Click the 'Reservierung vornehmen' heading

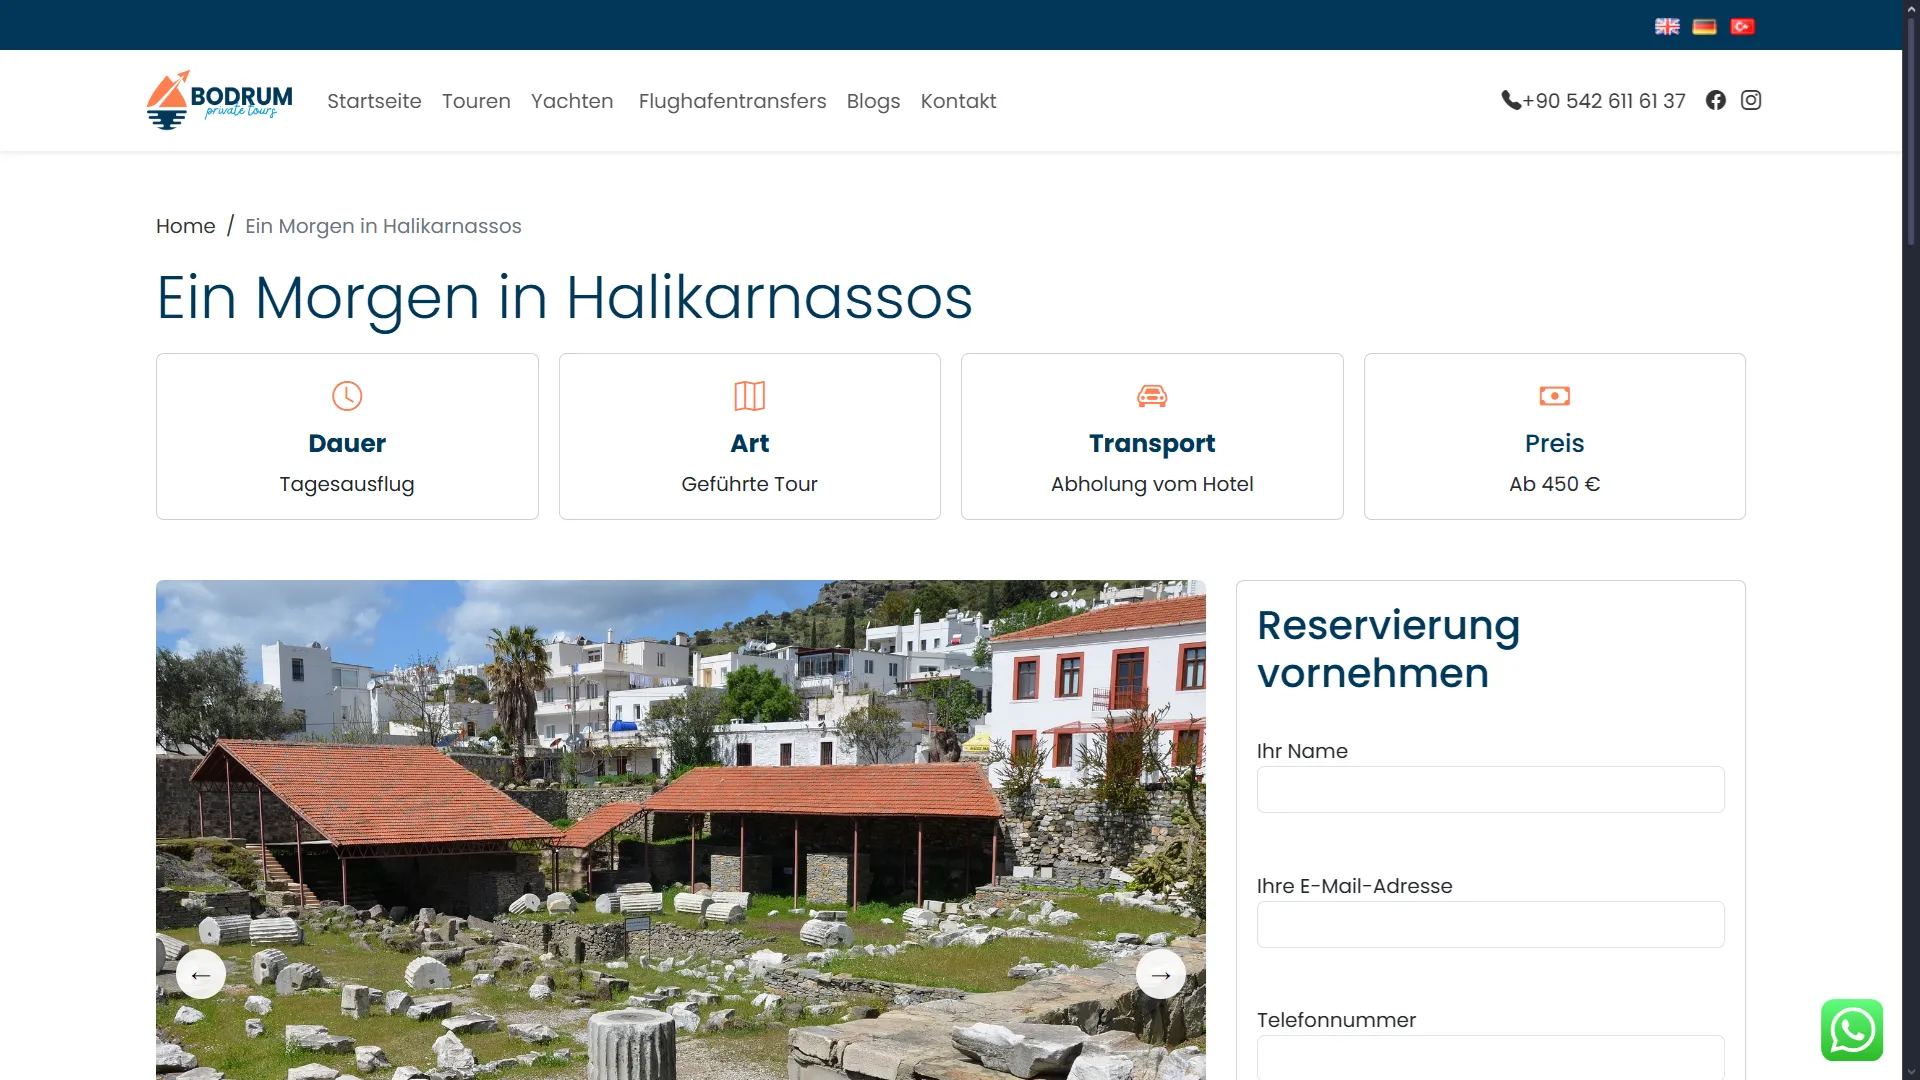(1388, 649)
